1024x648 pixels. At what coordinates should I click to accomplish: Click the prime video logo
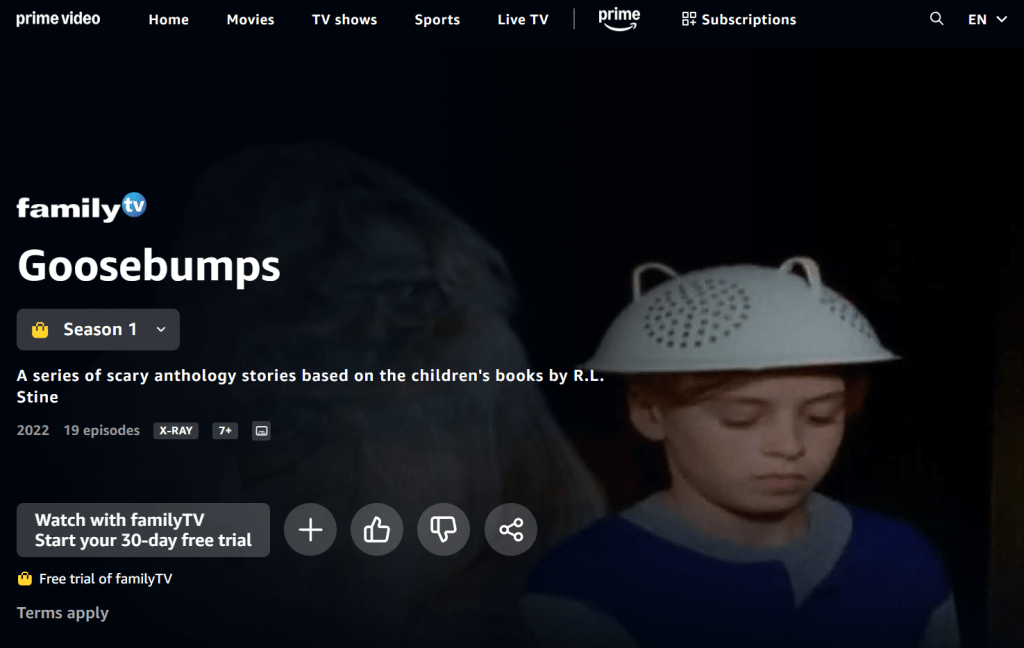coord(58,19)
